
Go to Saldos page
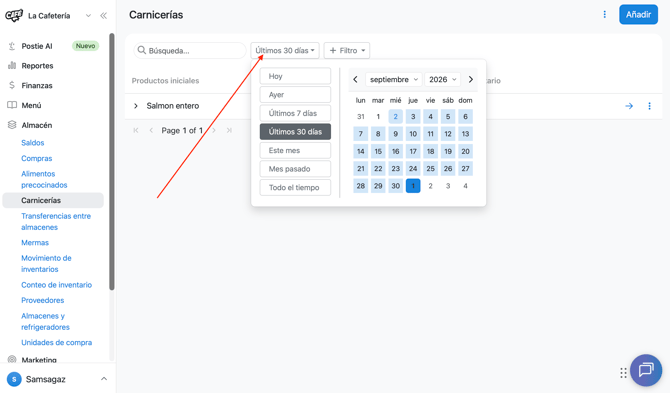coord(32,143)
